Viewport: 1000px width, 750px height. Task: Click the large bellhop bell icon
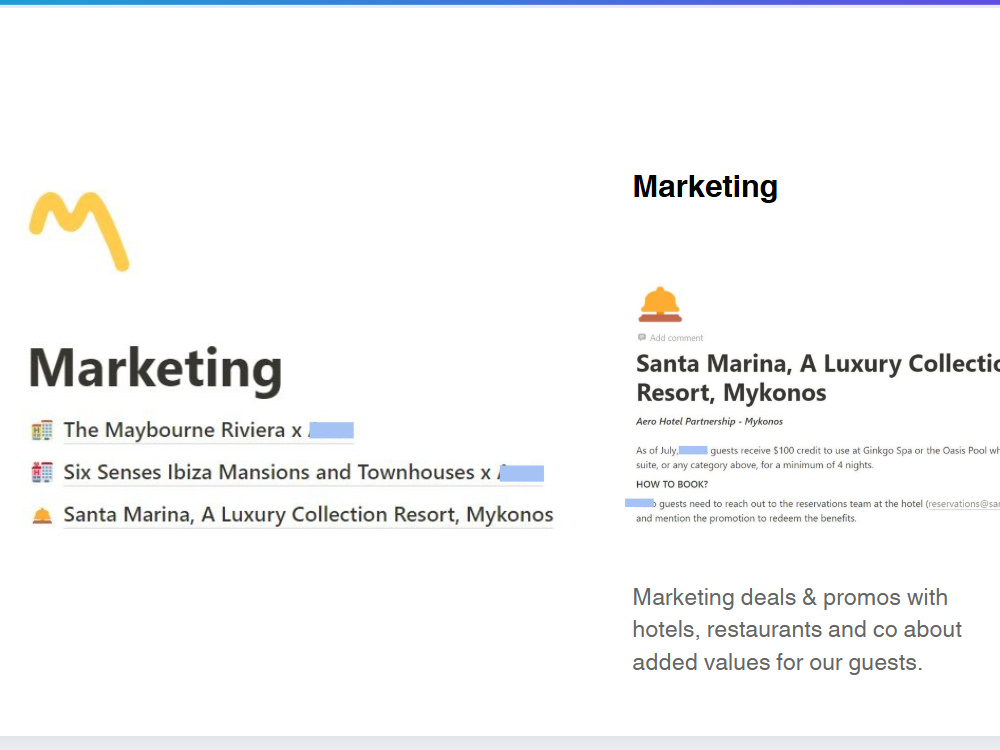pyautogui.click(x=660, y=304)
